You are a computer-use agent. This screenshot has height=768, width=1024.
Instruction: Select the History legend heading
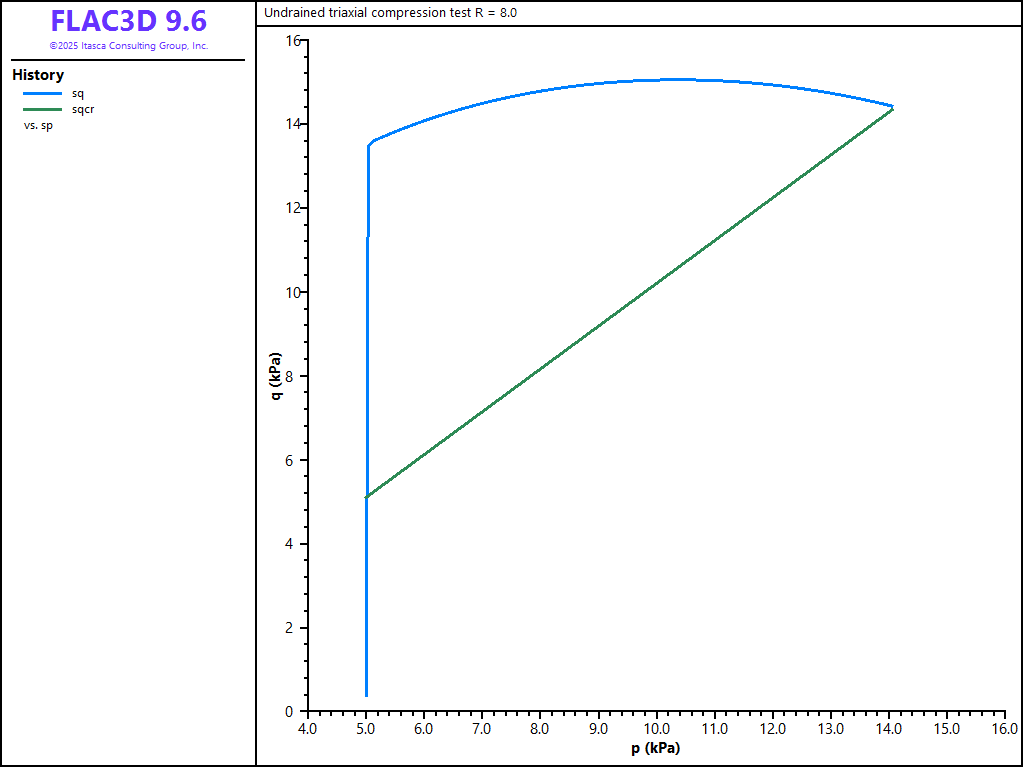[x=38, y=75]
